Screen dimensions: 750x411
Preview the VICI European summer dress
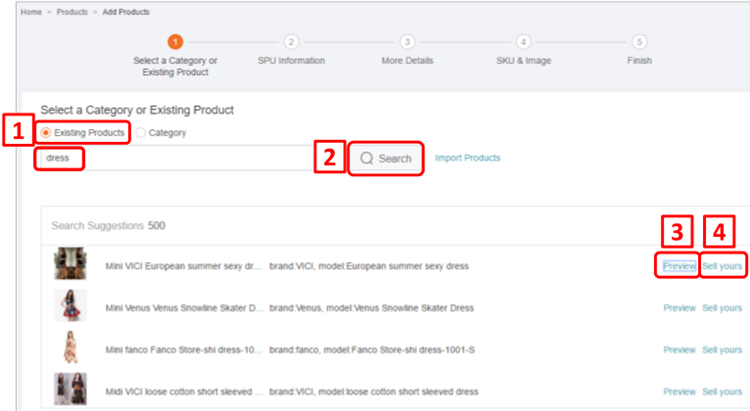[679, 266]
